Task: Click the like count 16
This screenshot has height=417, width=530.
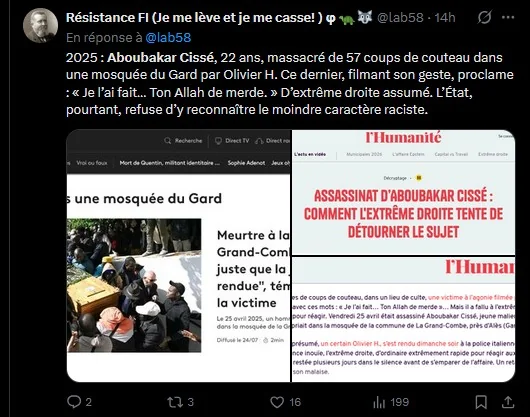Action: [295, 402]
